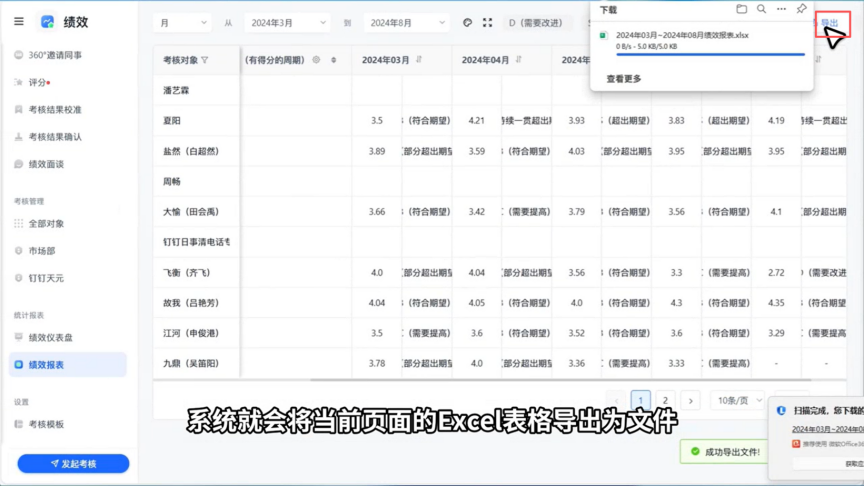Image resolution: width=864 pixels, height=486 pixels.
Task: Select 全部对象 under 考核管理
Action: [46, 224]
